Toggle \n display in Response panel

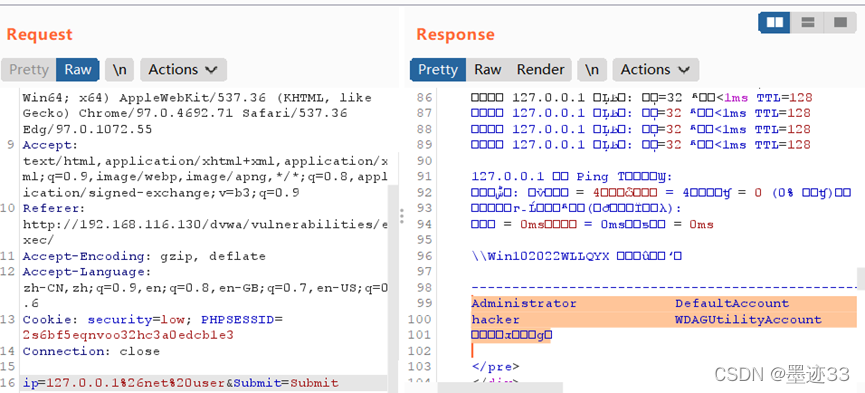[592, 70]
